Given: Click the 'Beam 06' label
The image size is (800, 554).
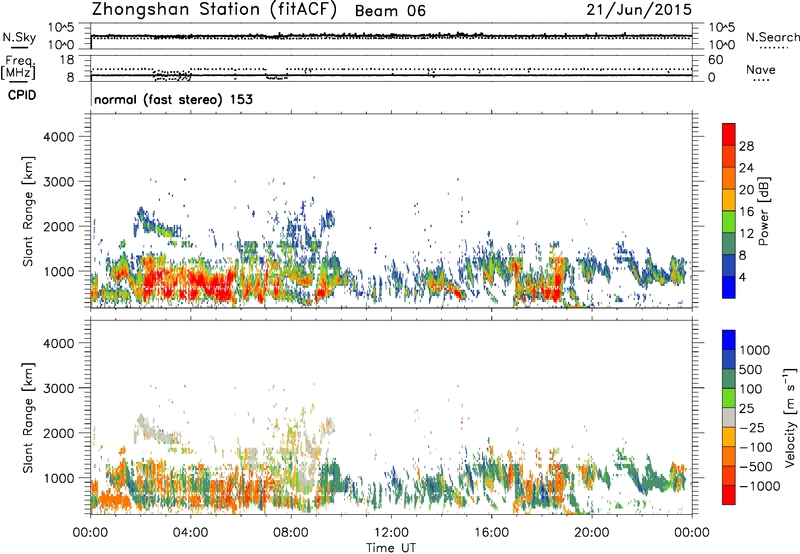Looking at the screenshot, I should pos(390,11).
